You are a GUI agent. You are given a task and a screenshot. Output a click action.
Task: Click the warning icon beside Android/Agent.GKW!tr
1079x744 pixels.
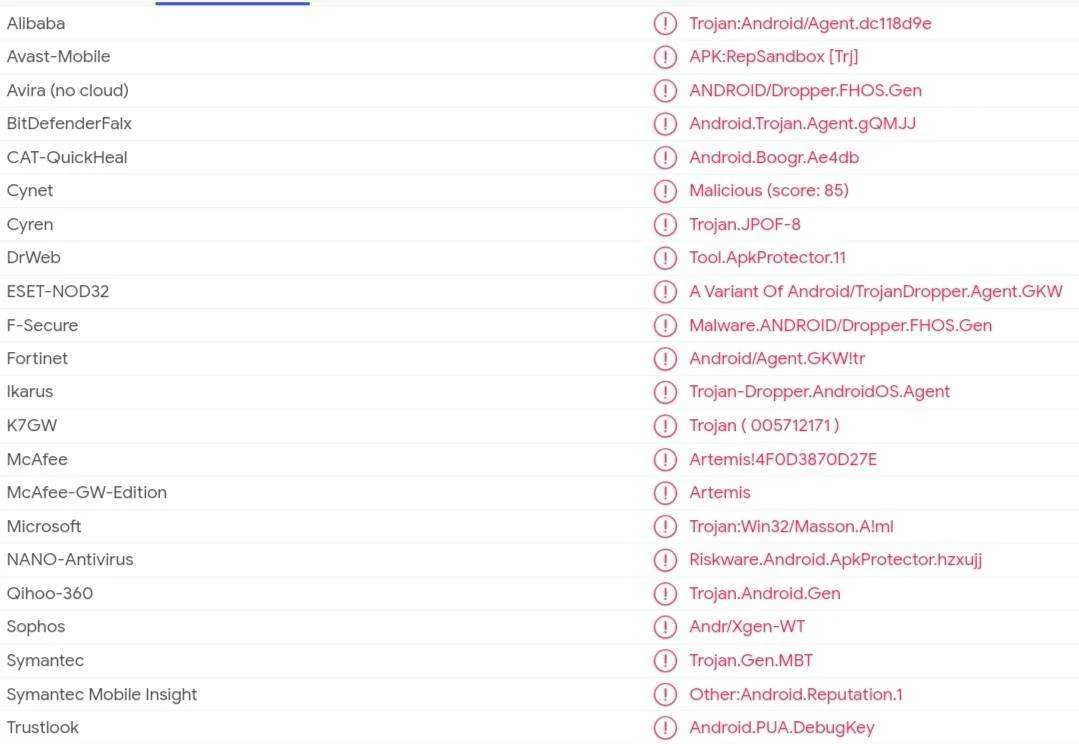coord(665,359)
